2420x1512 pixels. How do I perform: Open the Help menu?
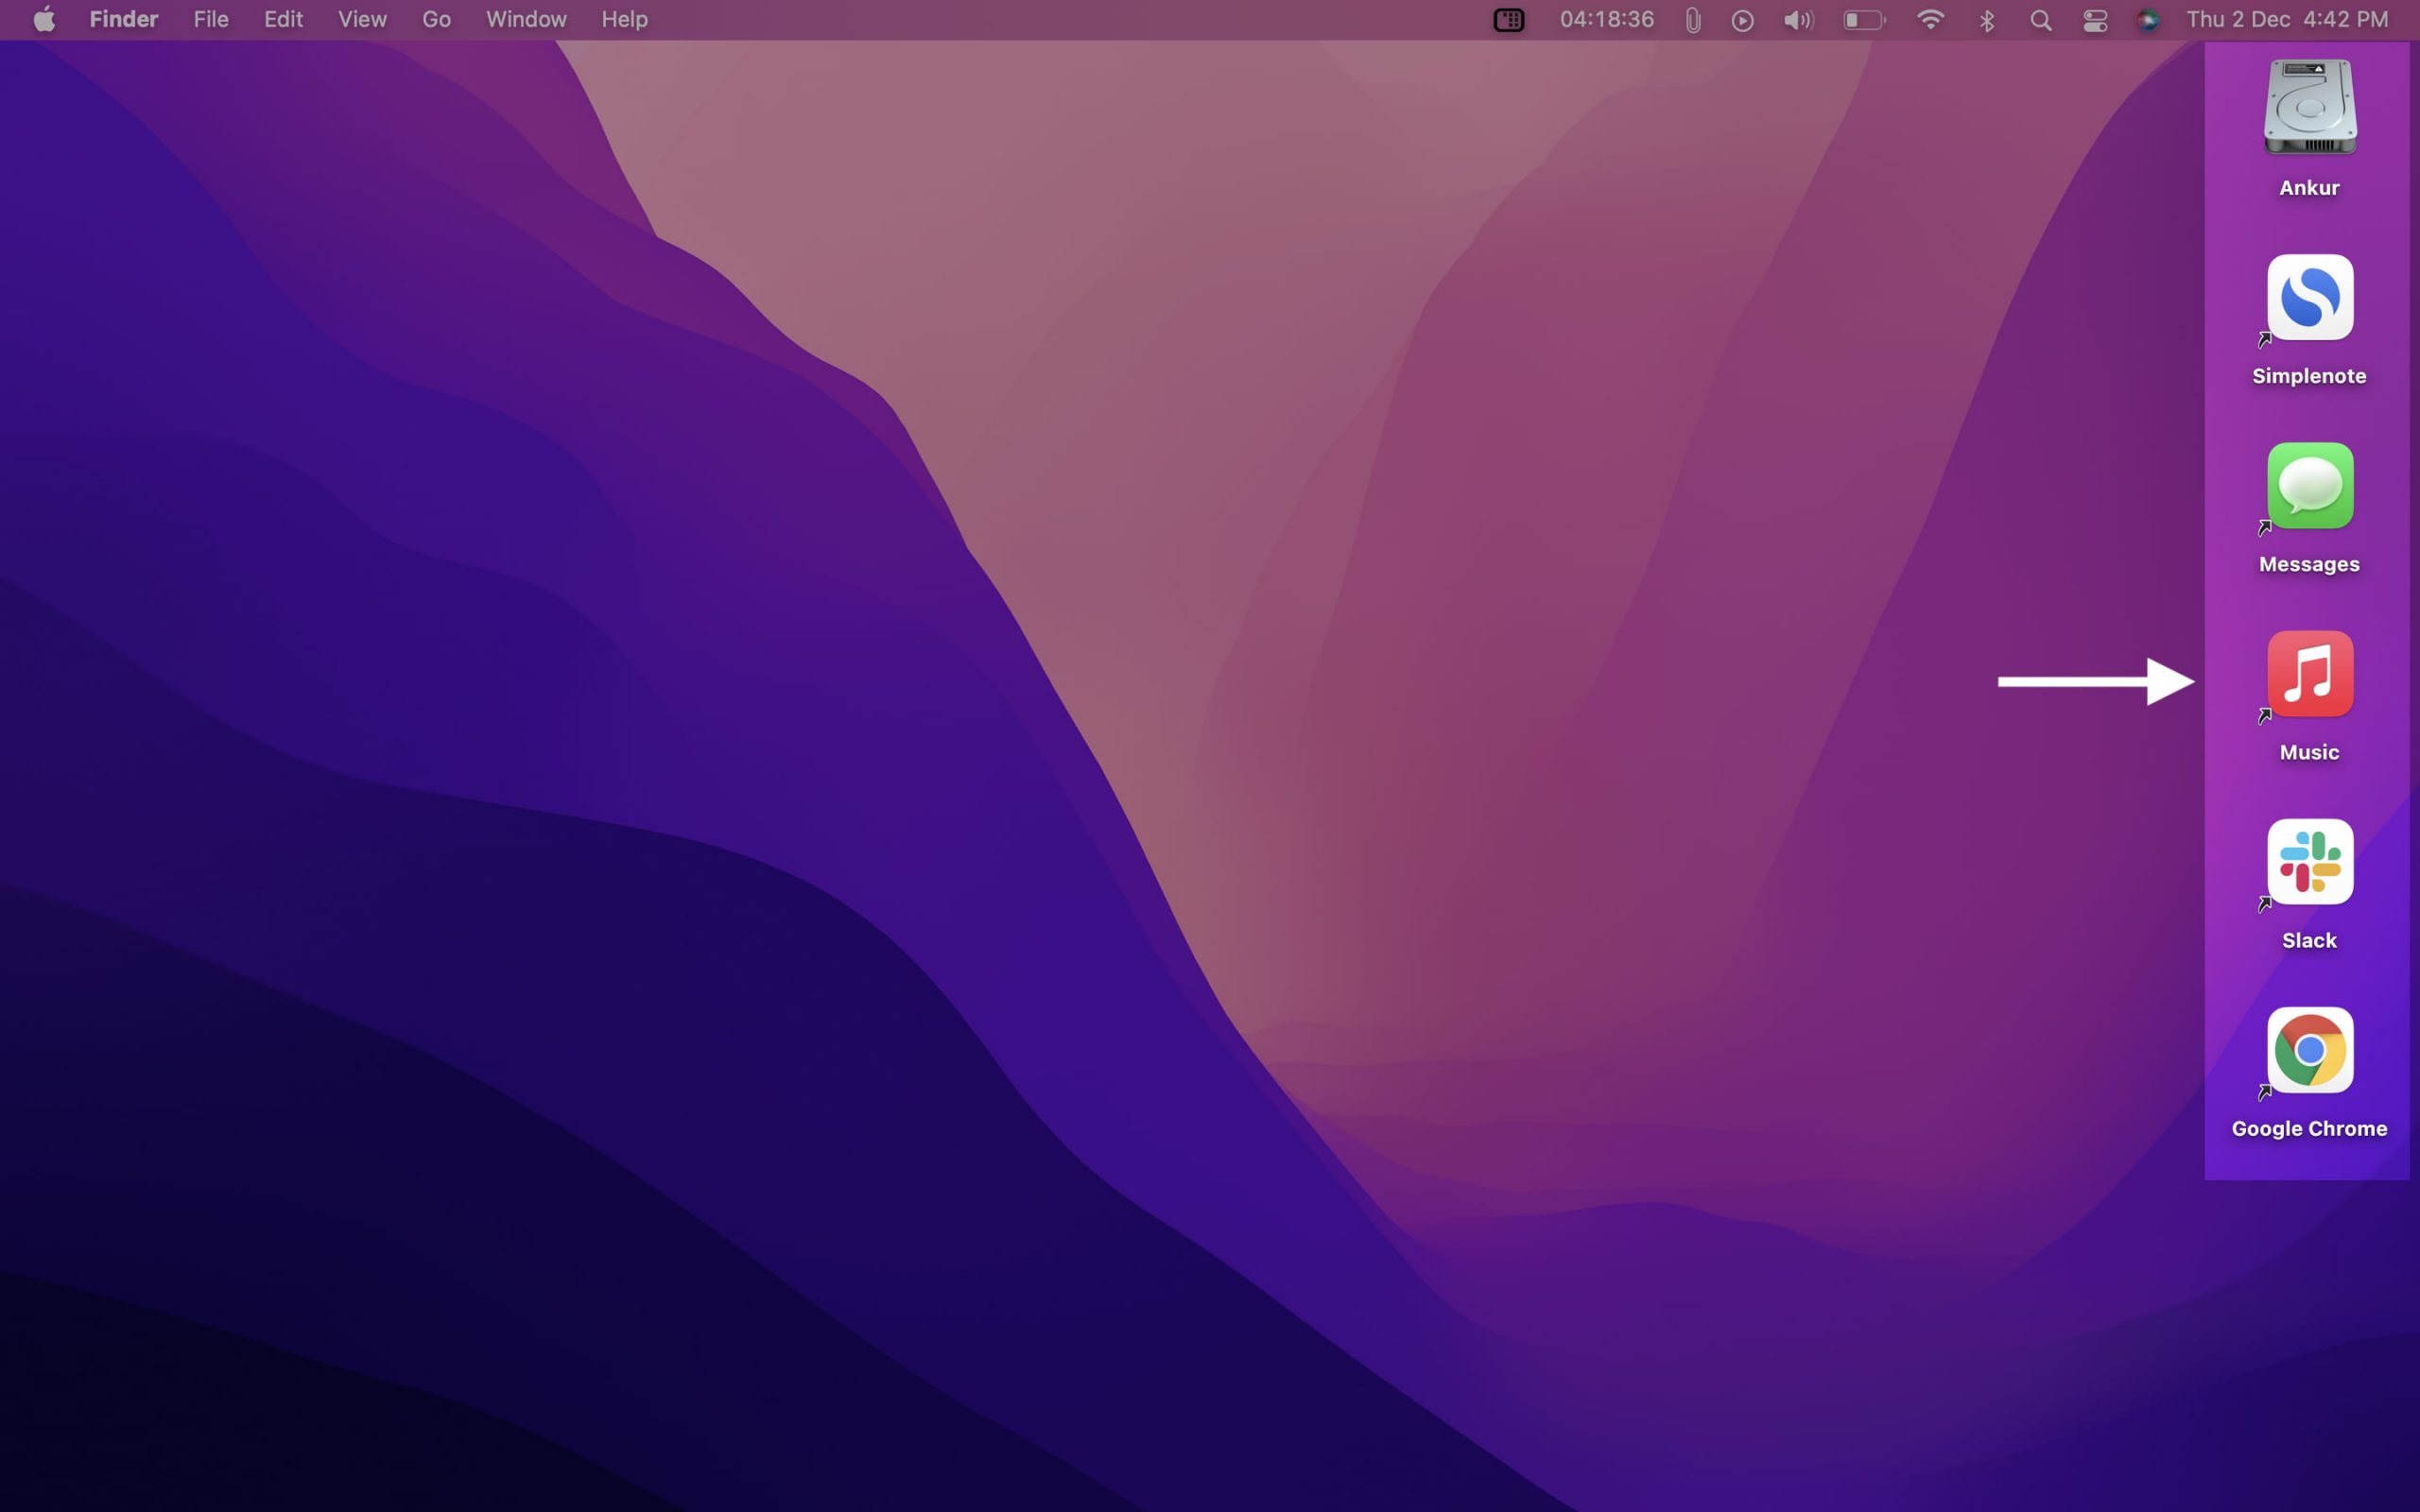click(622, 19)
